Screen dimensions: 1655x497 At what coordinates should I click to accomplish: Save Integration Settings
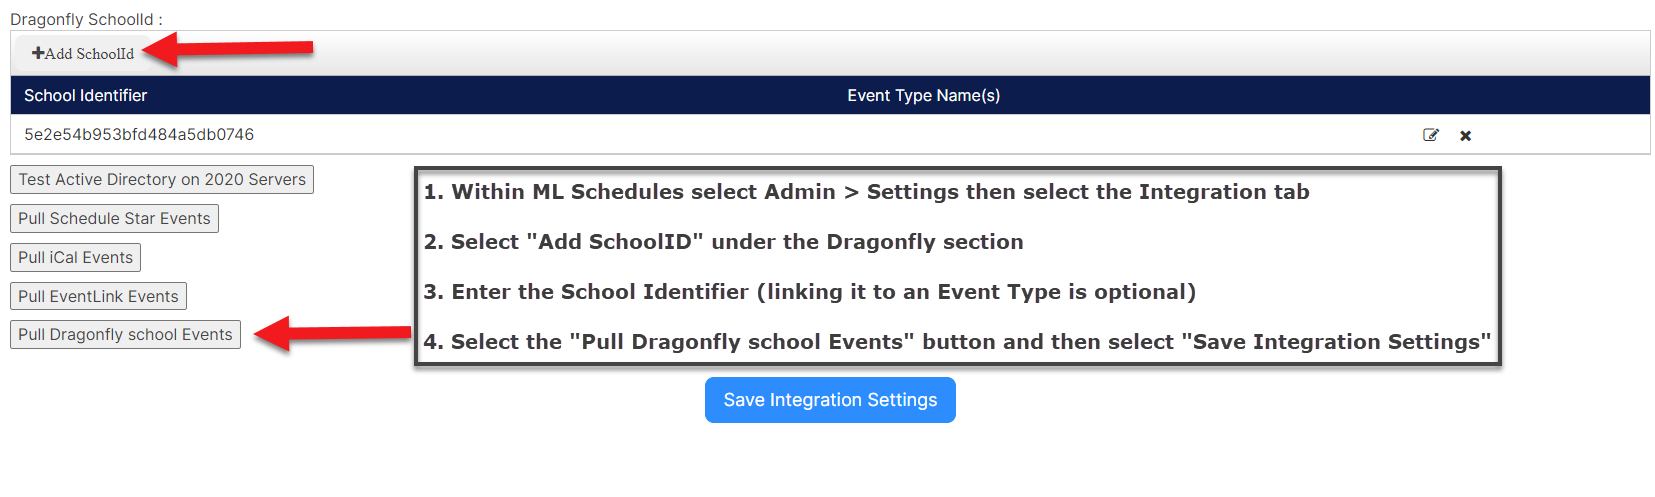pos(830,400)
